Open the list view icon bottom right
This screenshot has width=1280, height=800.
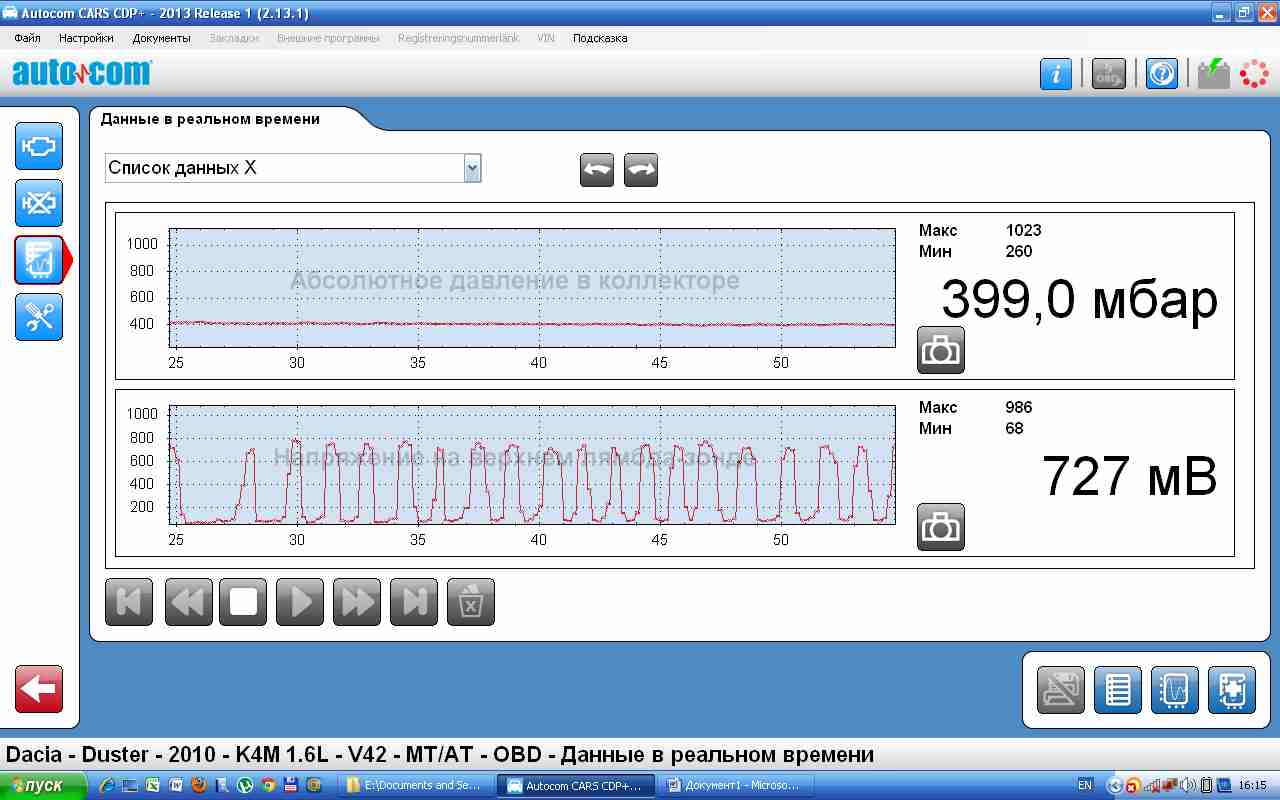[1117, 690]
